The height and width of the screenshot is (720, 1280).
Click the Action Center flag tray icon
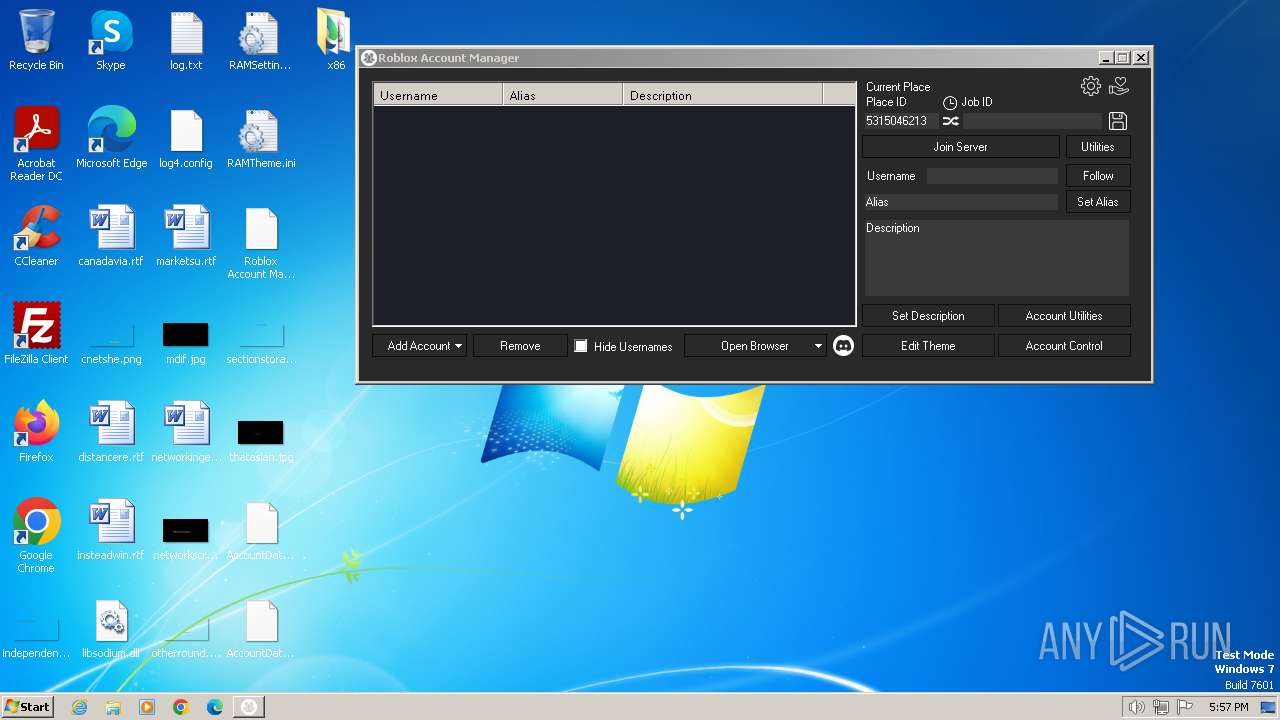pos(1185,707)
